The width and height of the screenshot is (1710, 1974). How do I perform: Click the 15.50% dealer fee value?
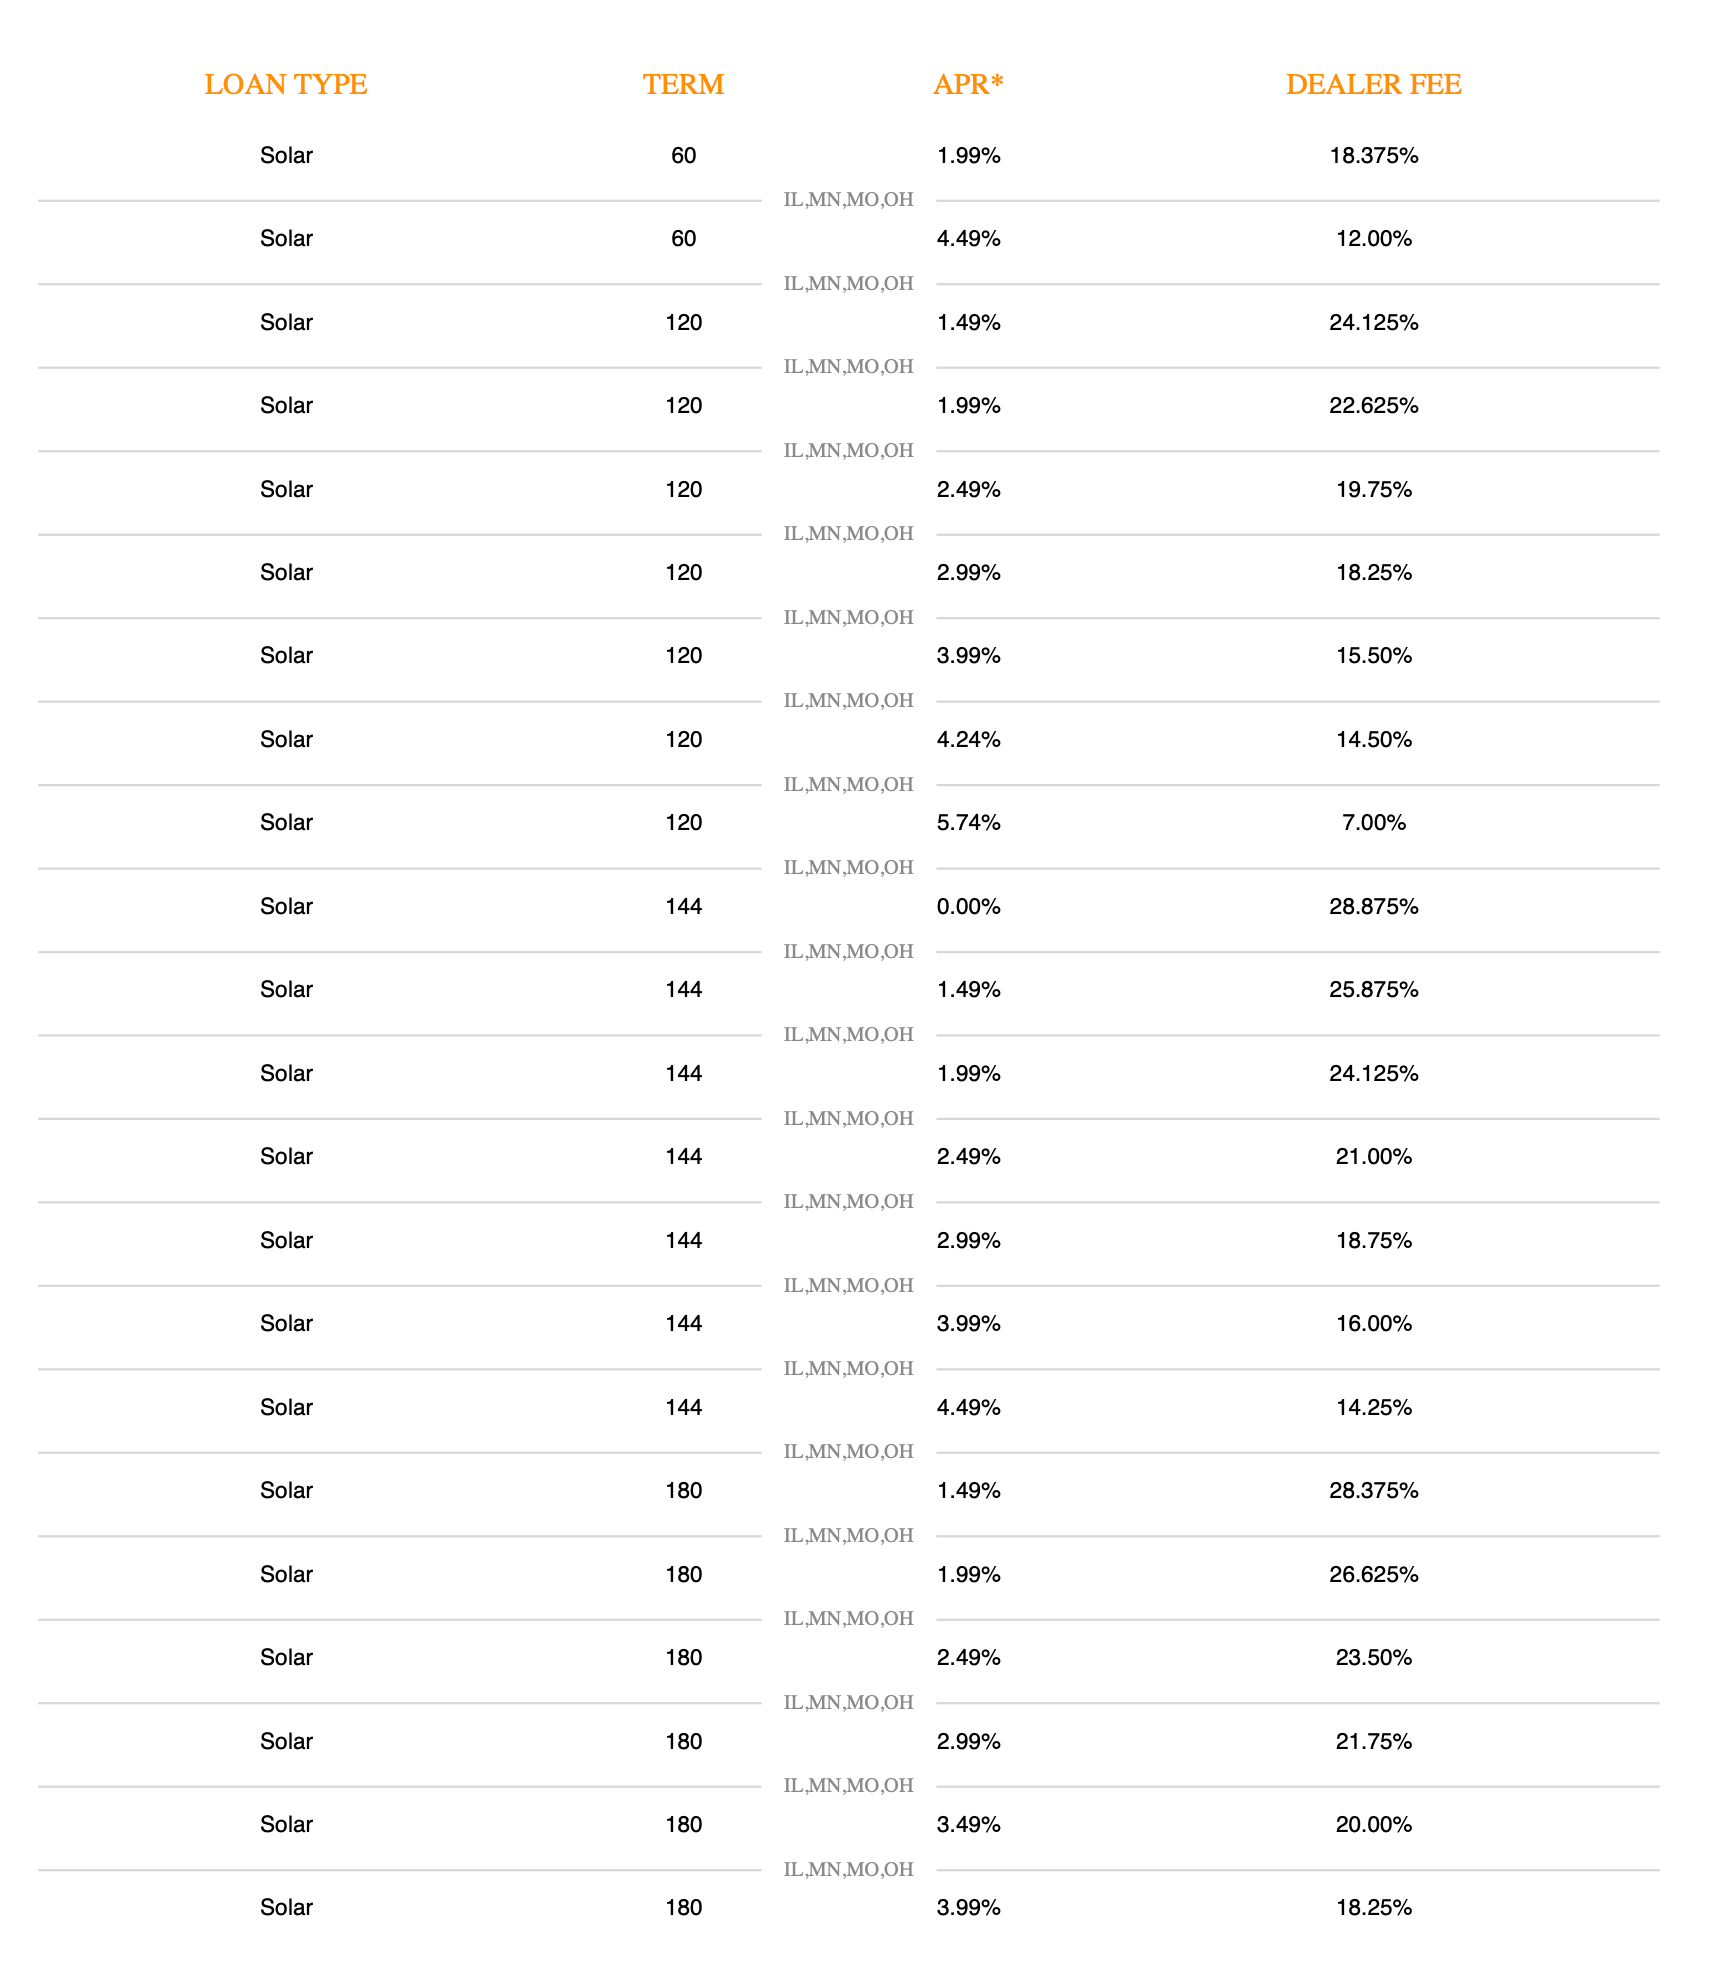(x=1373, y=656)
